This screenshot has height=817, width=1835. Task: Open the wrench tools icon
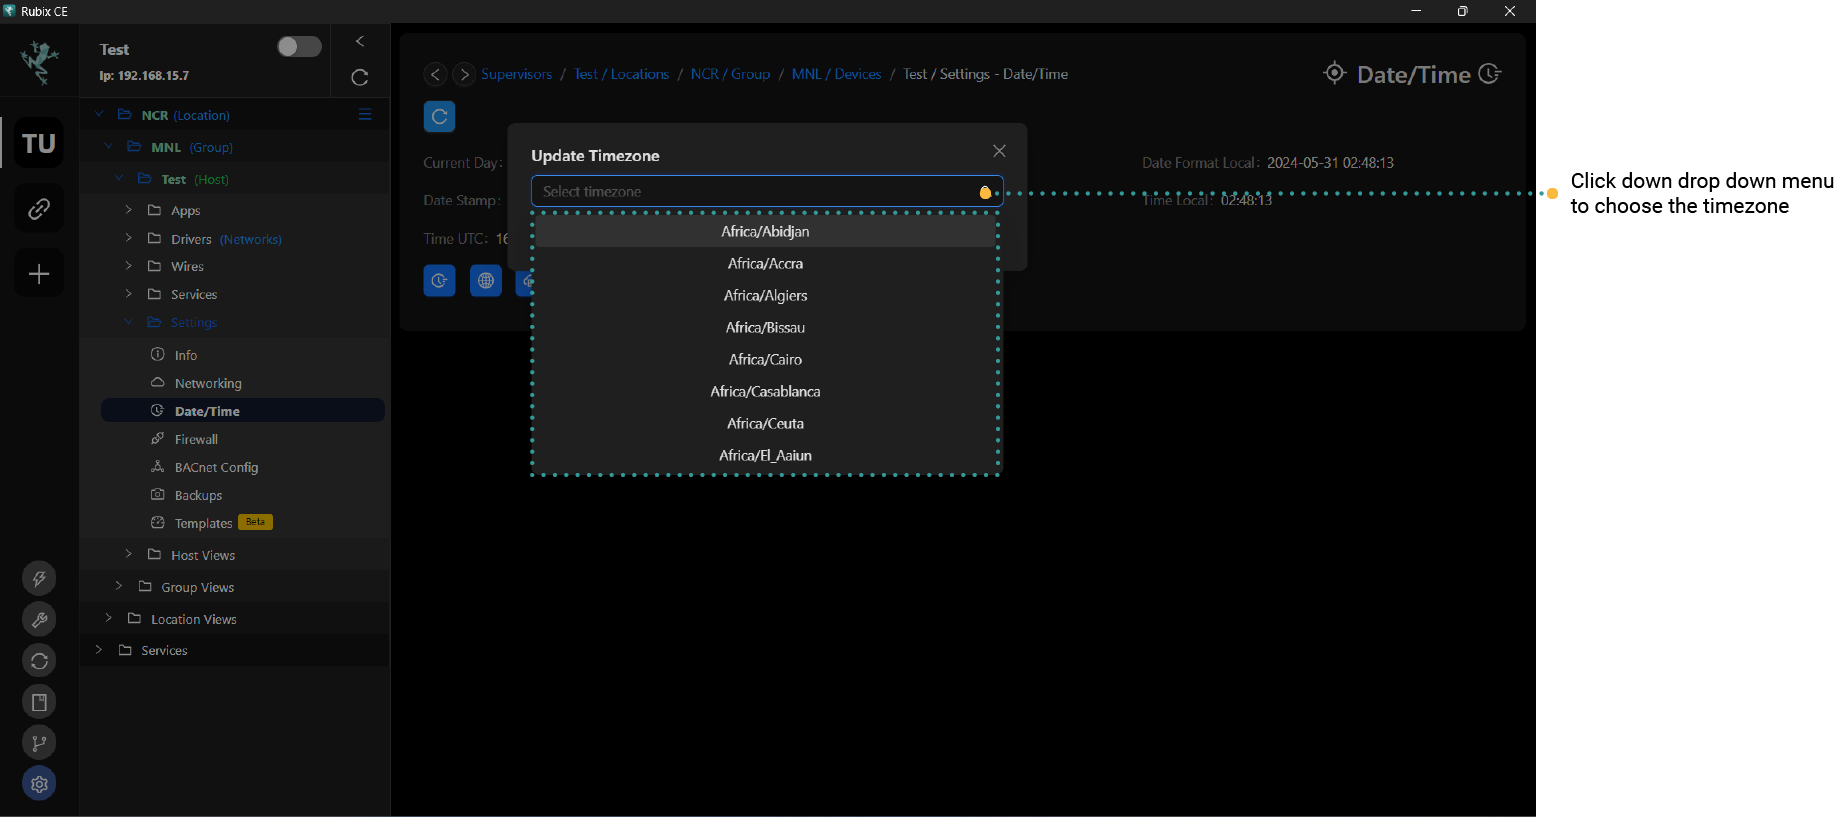(x=39, y=620)
